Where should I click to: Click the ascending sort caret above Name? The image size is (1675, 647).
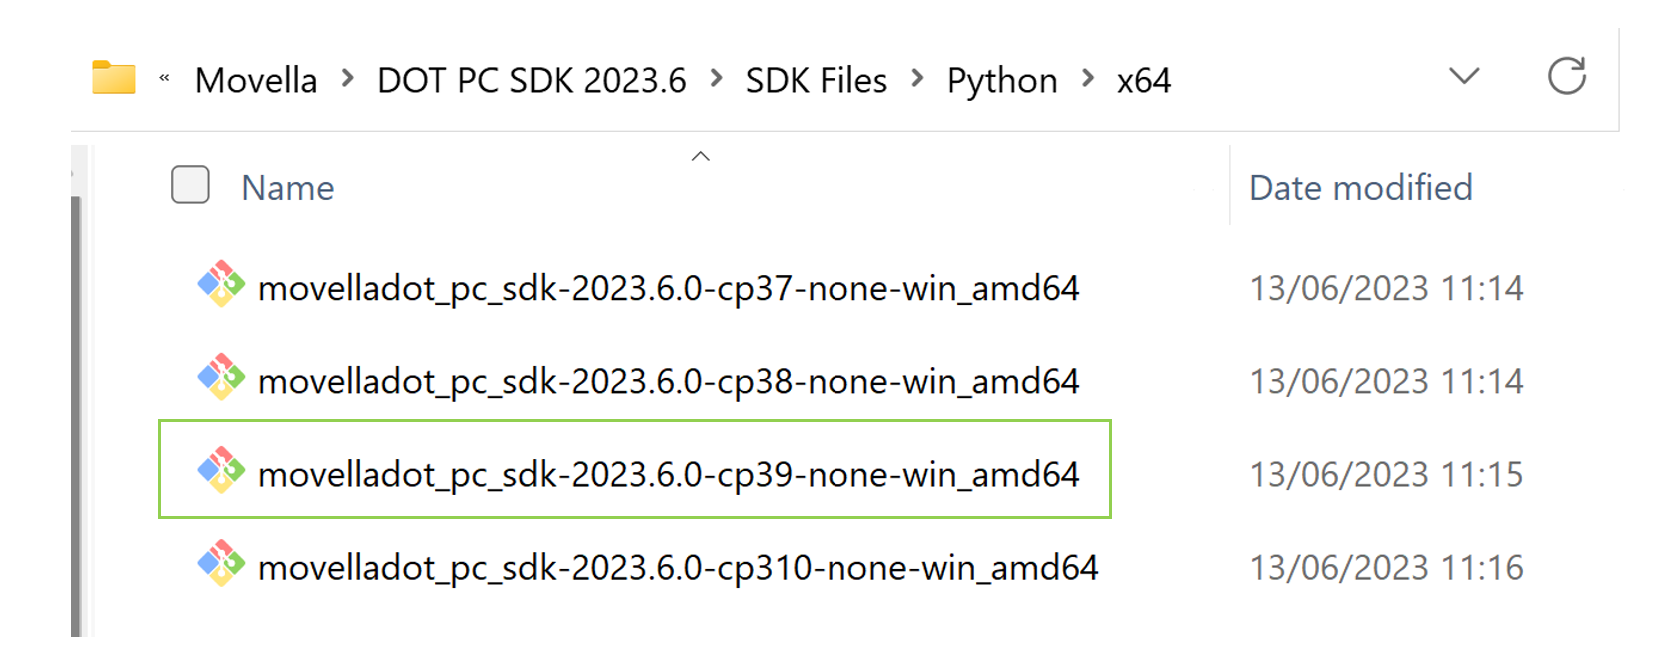click(x=700, y=156)
